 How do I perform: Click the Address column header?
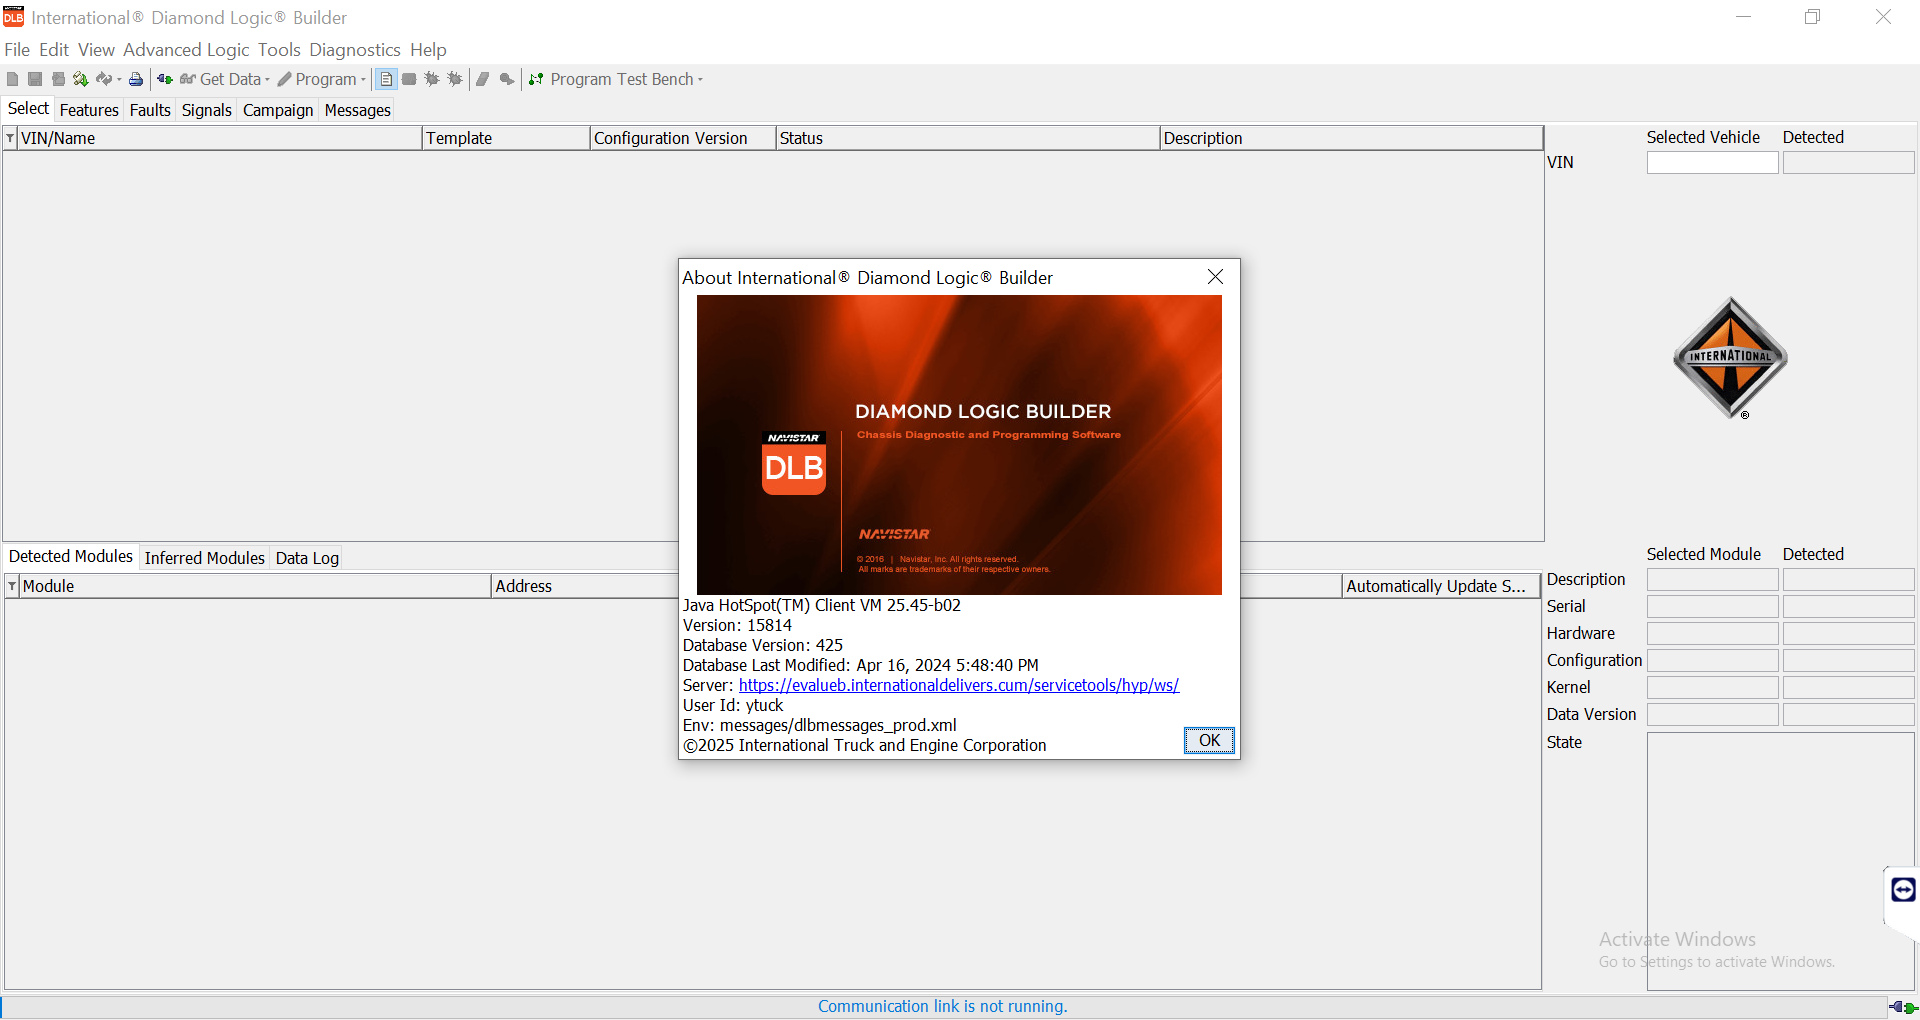pos(585,586)
